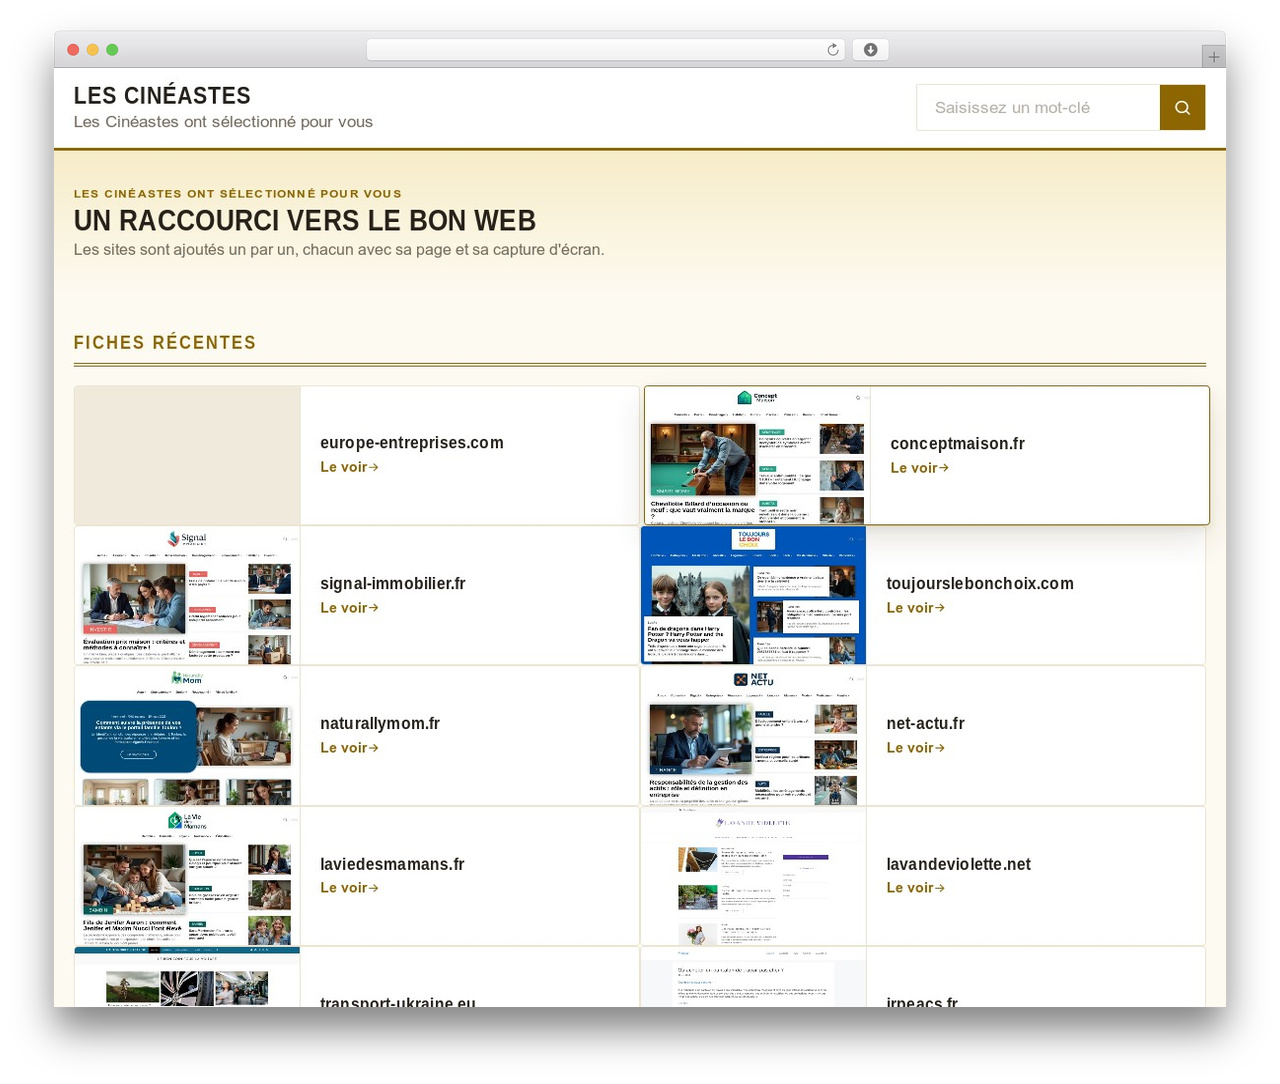The image size is (1280, 1084).
Task: Click 'Le voir' under europe-entreprises.com
Action: [x=349, y=467]
